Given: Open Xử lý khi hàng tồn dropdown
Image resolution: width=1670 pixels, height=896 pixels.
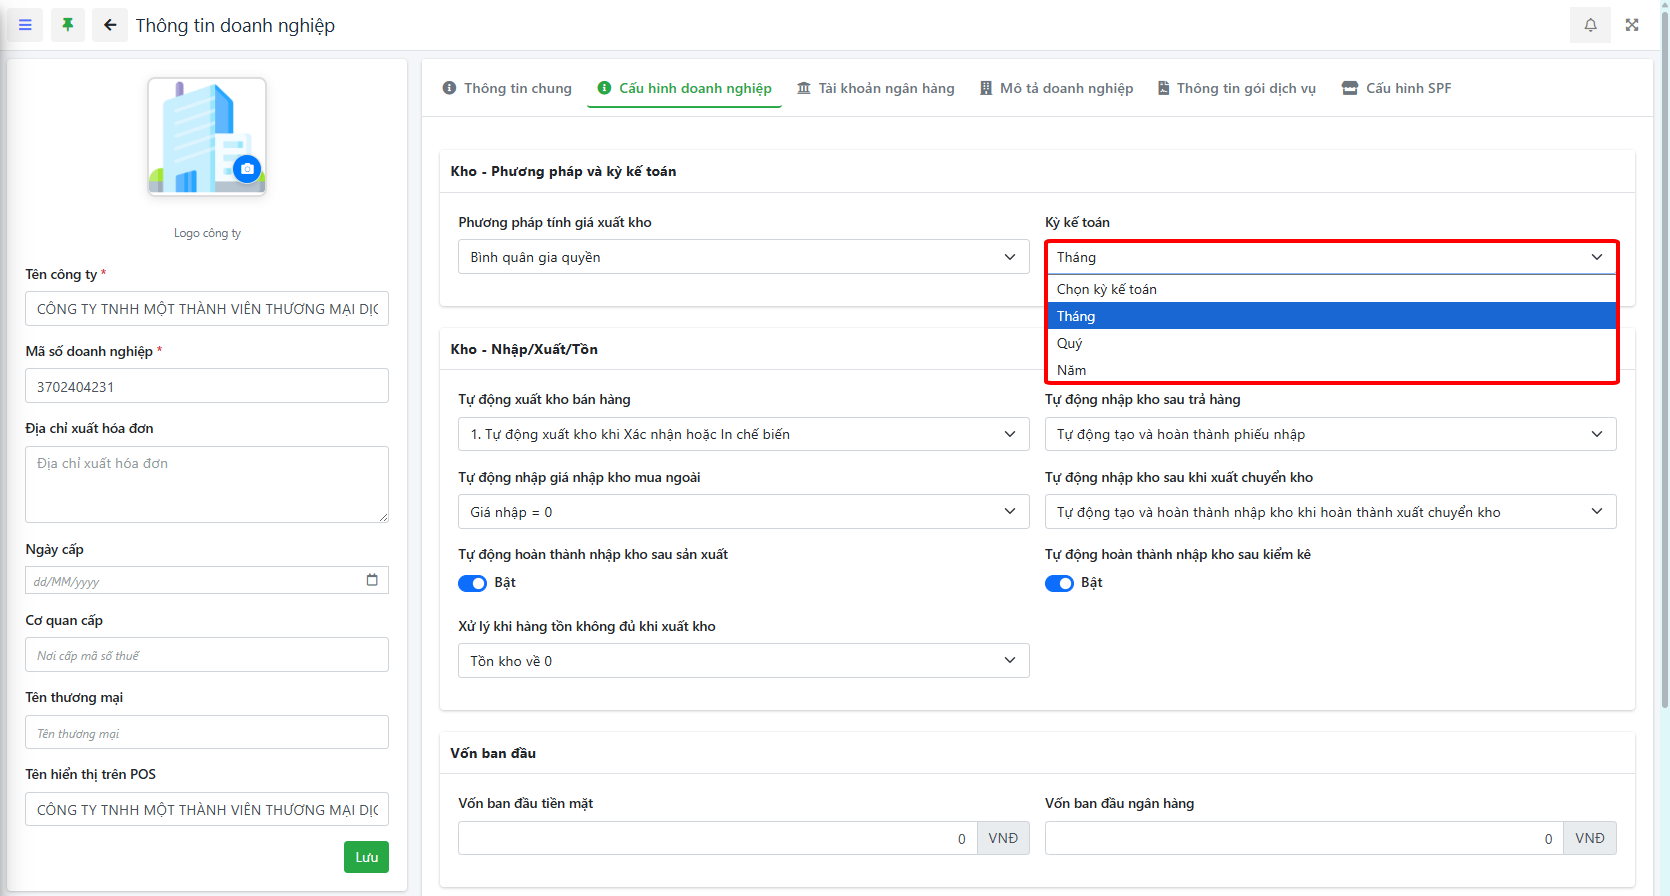Looking at the screenshot, I should tap(743, 661).
